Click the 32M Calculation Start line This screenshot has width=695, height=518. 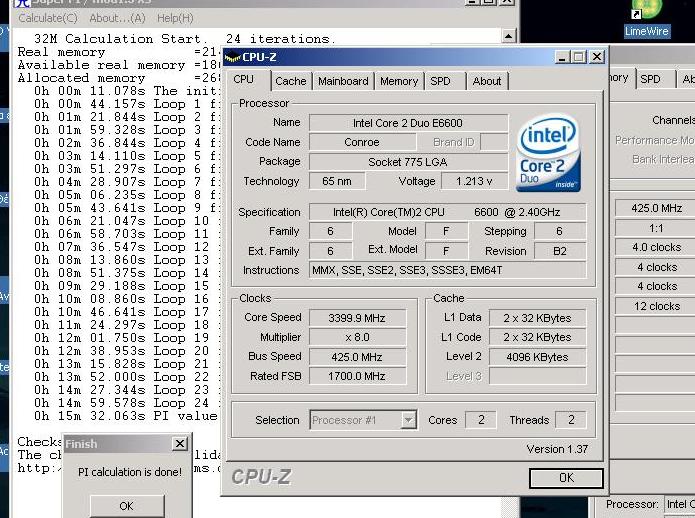click(x=184, y=39)
